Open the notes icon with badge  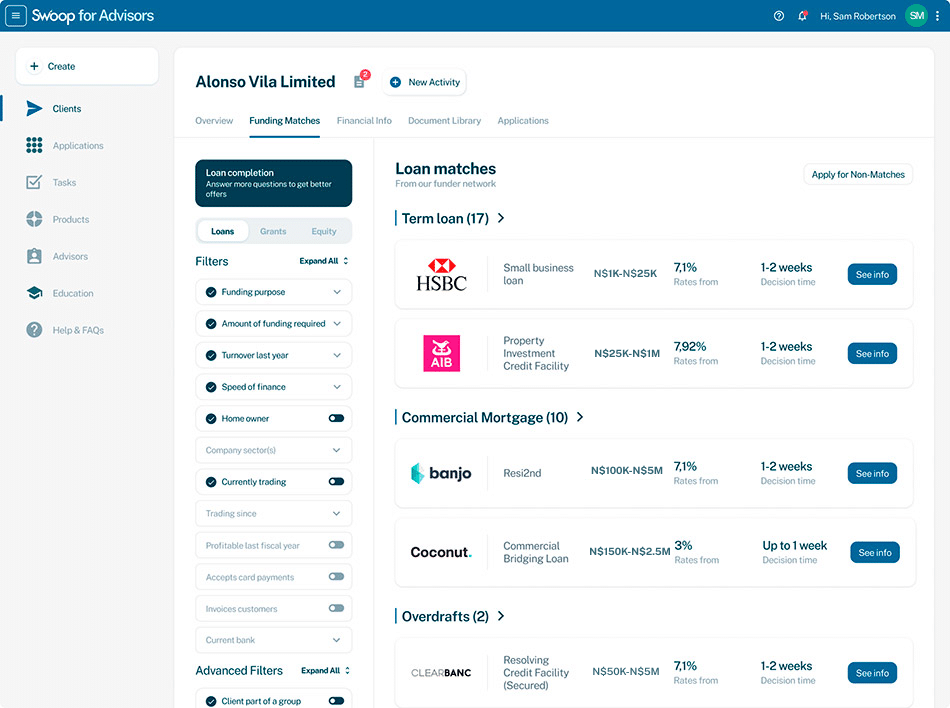coord(359,82)
